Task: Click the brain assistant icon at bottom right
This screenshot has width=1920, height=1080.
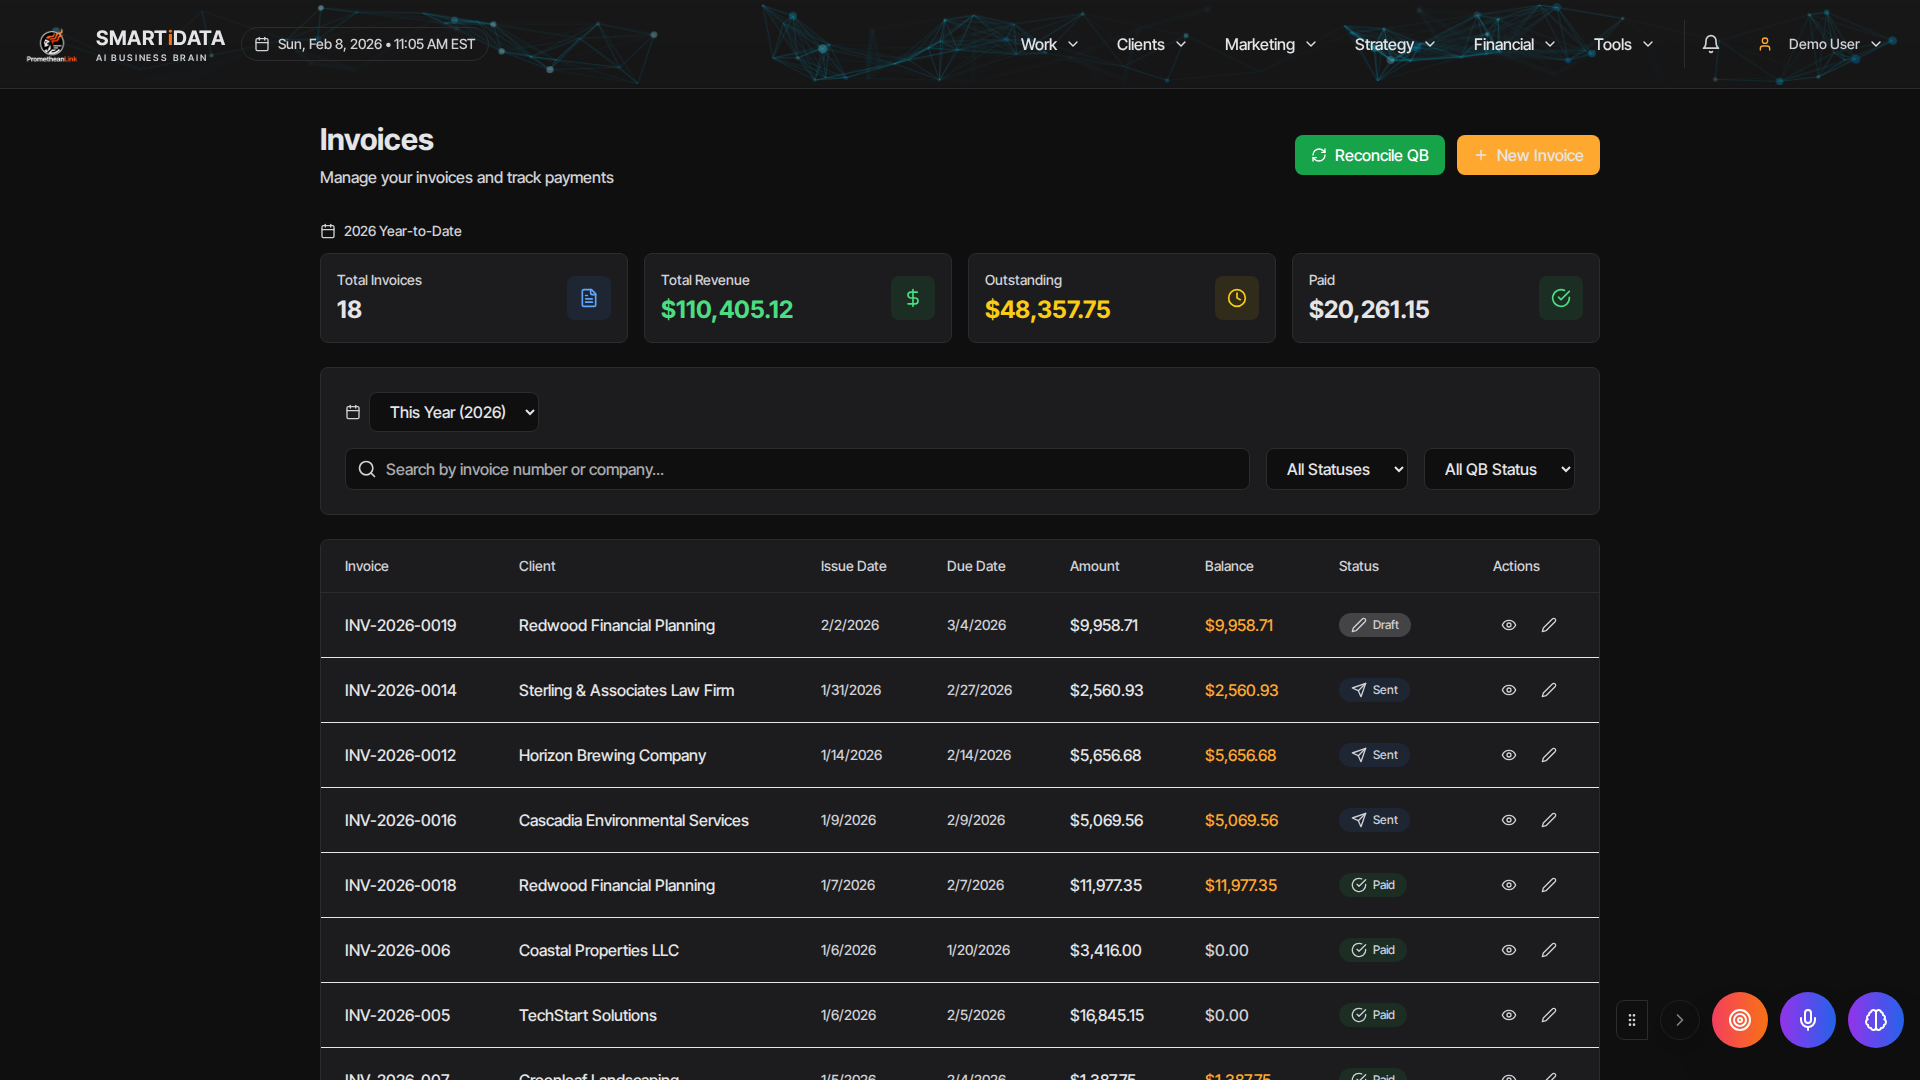Action: 1875,1020
